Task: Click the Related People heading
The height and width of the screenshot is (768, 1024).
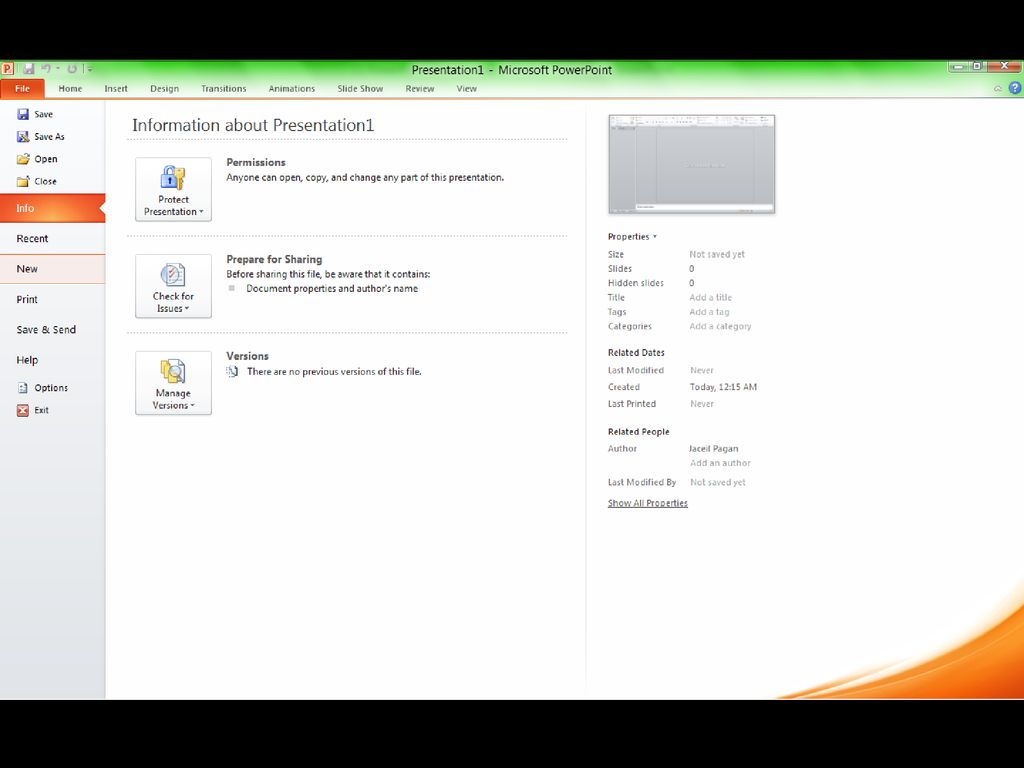Action: pyautogui.click(x=638, y=432)
